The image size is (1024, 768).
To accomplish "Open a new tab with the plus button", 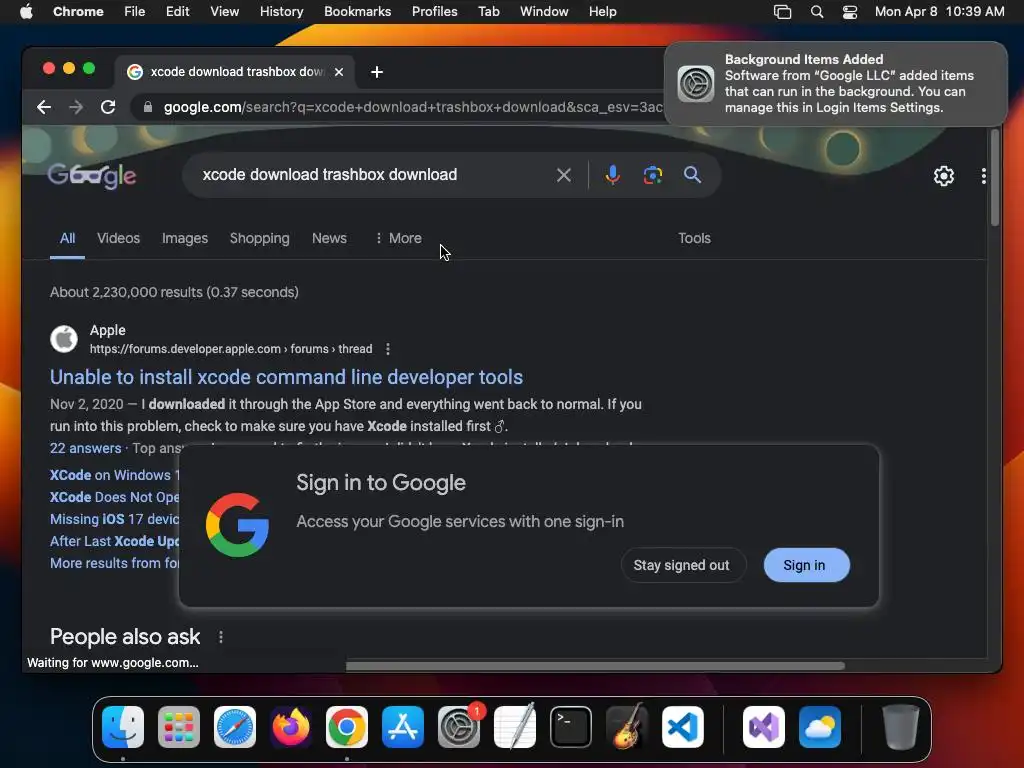I will (x=377, y=72).
